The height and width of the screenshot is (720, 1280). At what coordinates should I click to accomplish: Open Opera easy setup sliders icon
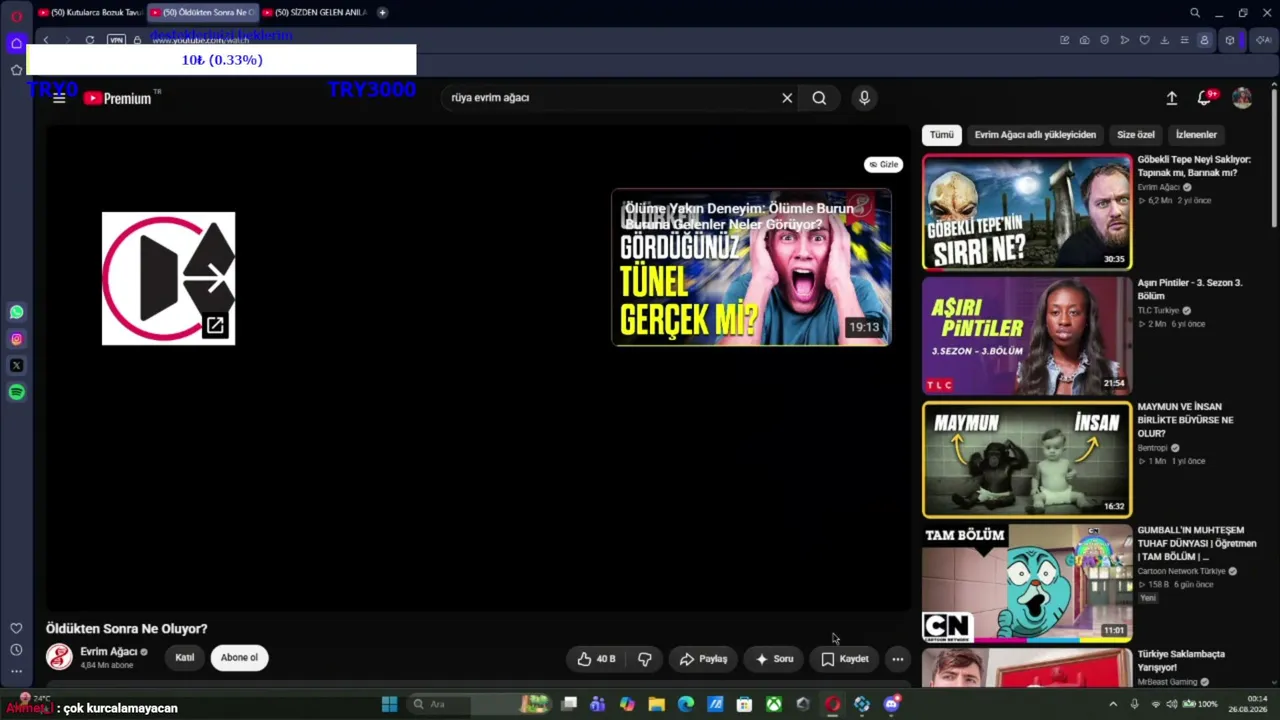1184,40
